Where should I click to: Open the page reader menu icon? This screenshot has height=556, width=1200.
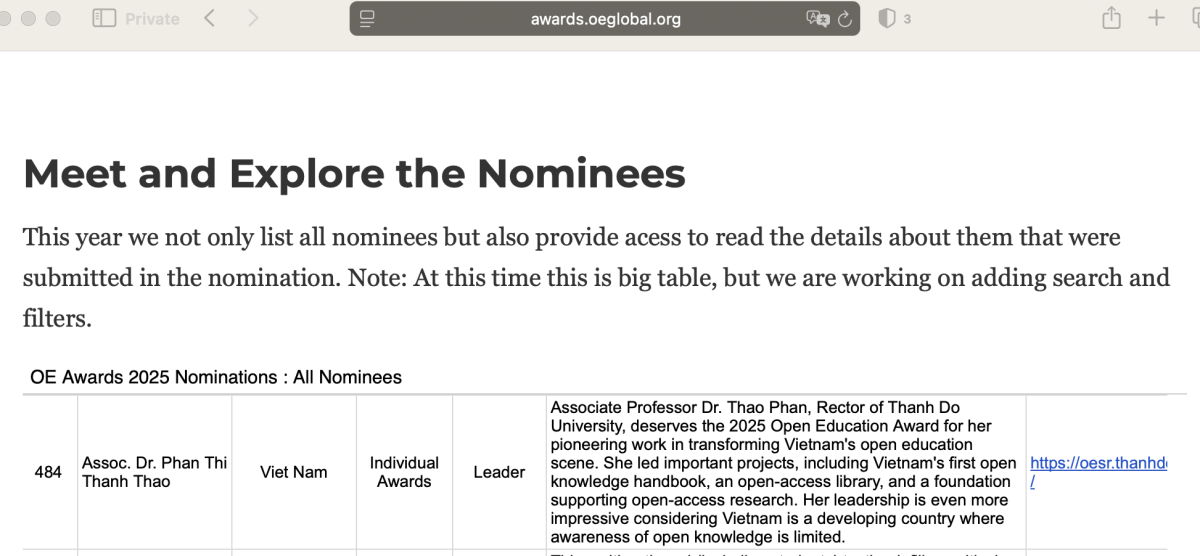367,19
